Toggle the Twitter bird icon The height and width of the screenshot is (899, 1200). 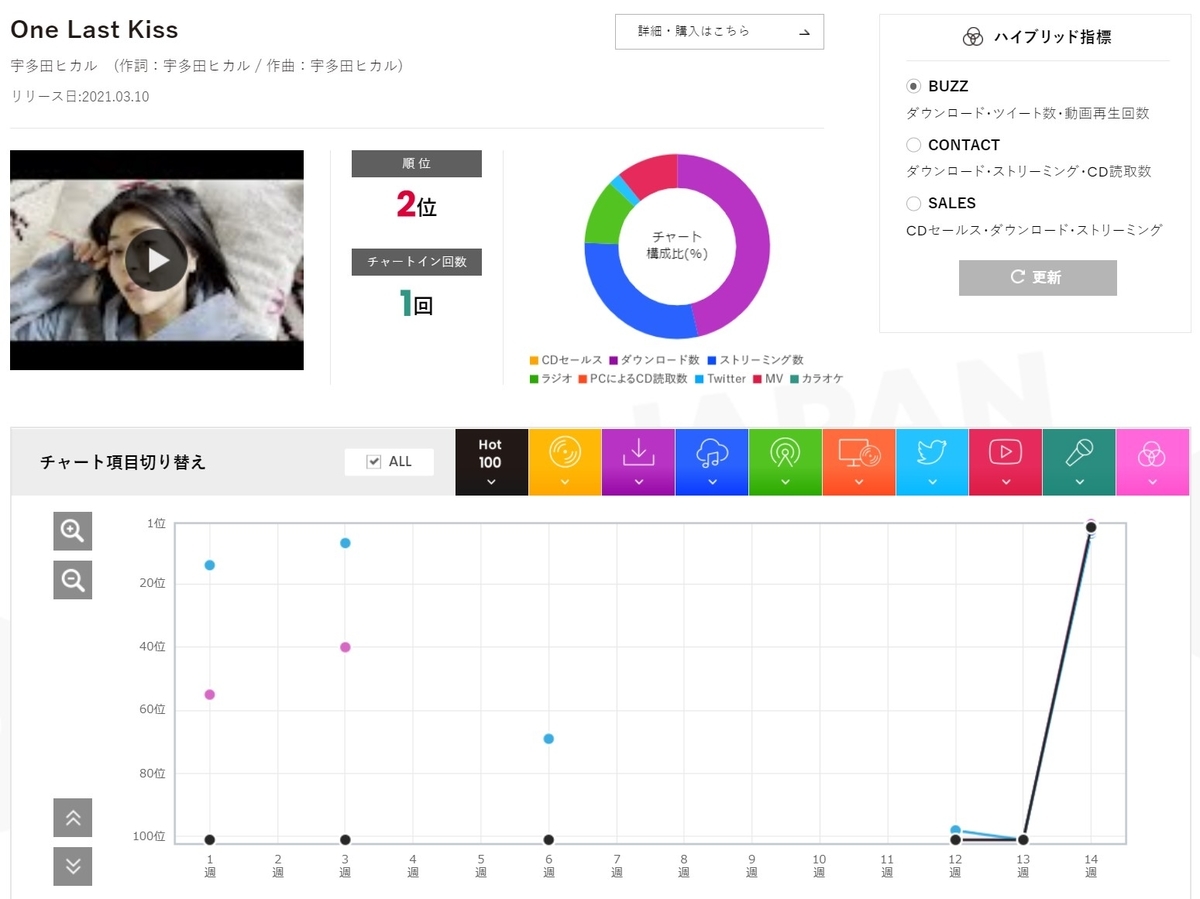pos(932,462)
